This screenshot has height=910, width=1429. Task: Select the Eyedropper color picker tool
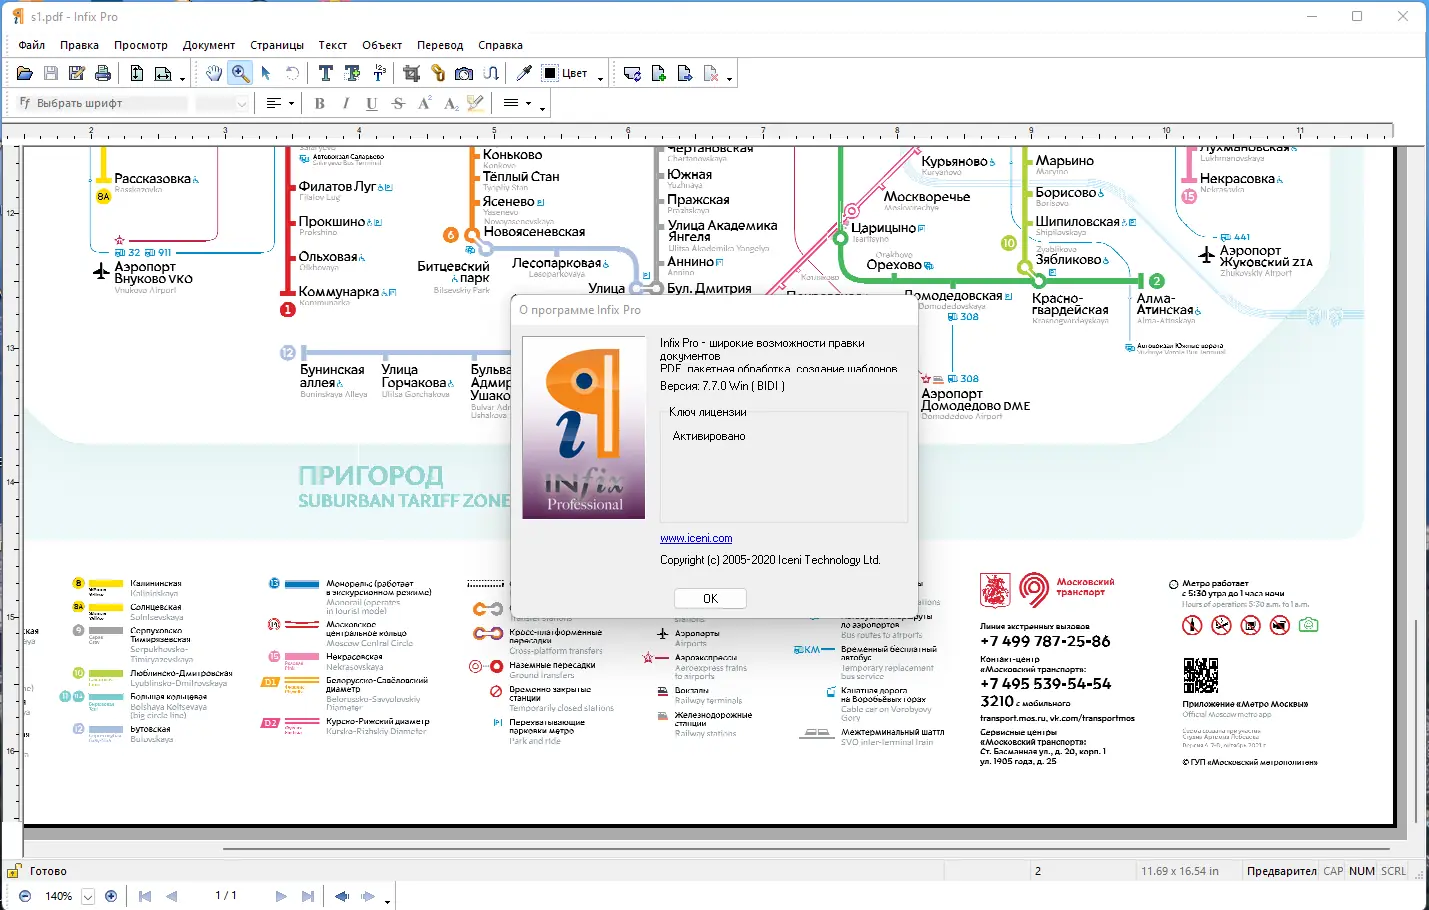(524, 73)
